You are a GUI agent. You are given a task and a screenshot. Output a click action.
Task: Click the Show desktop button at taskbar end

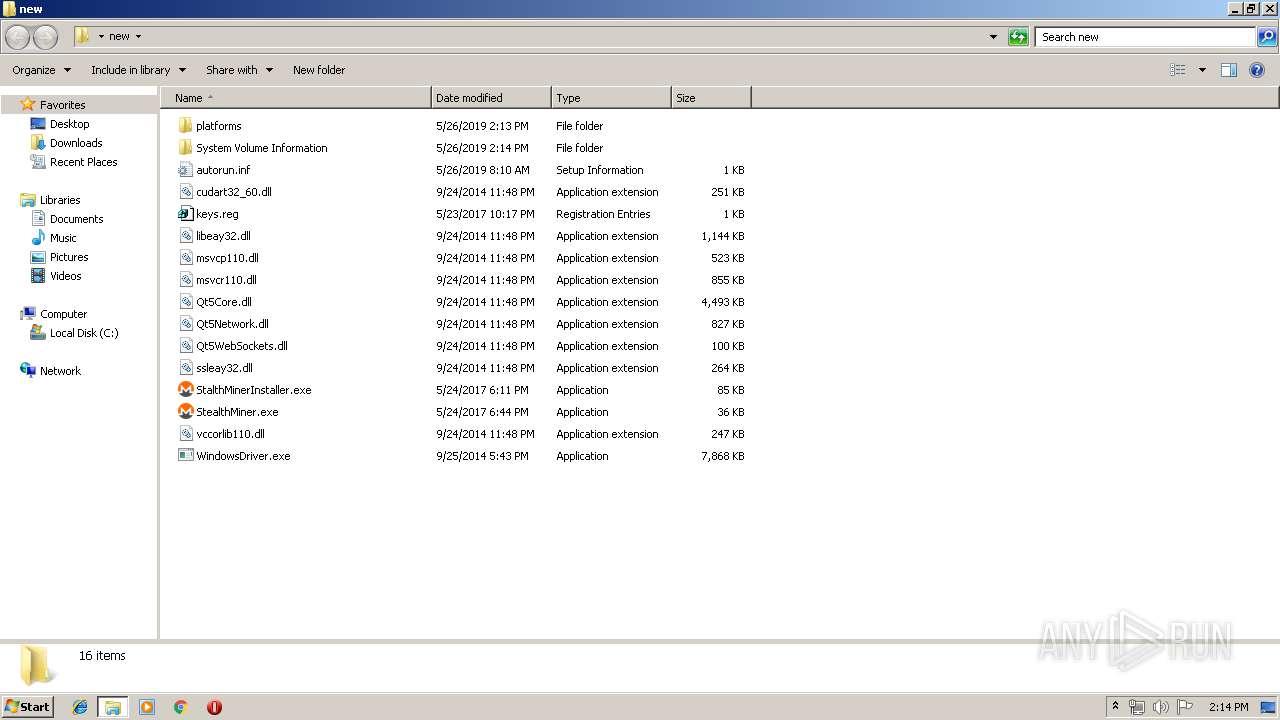pyautogui.click(x=1269, y=707)
